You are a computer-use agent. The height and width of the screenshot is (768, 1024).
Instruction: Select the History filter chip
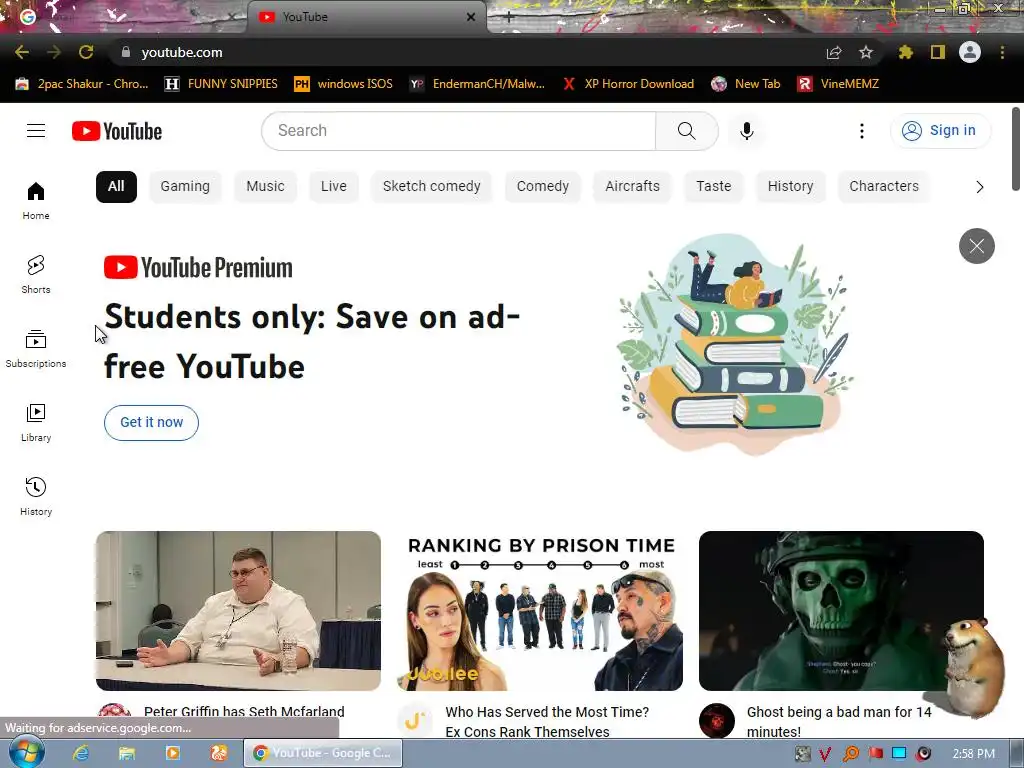point(790,187)
